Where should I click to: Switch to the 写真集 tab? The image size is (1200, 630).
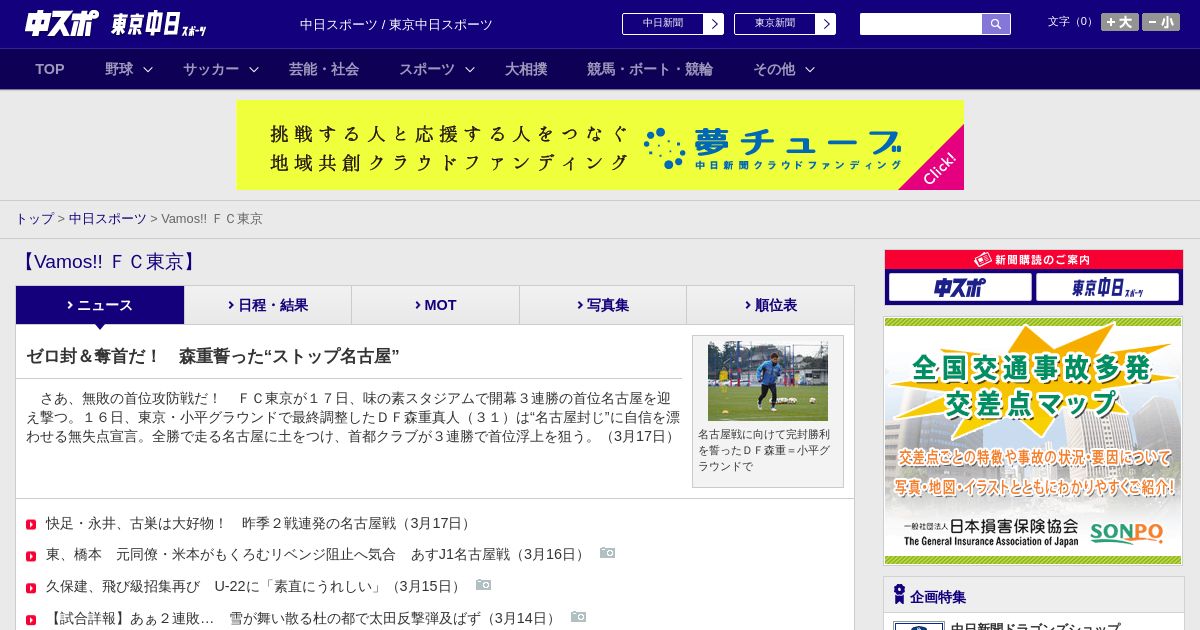click(x=603, y=305)
